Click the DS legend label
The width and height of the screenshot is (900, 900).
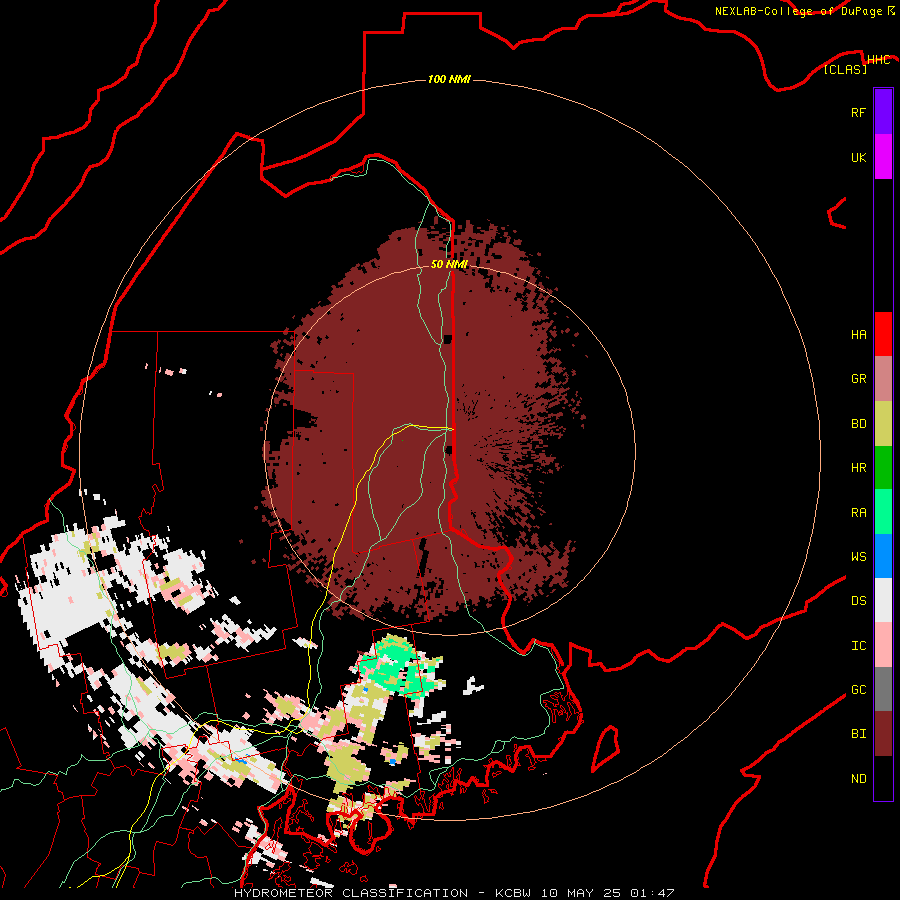pos(858,601)
